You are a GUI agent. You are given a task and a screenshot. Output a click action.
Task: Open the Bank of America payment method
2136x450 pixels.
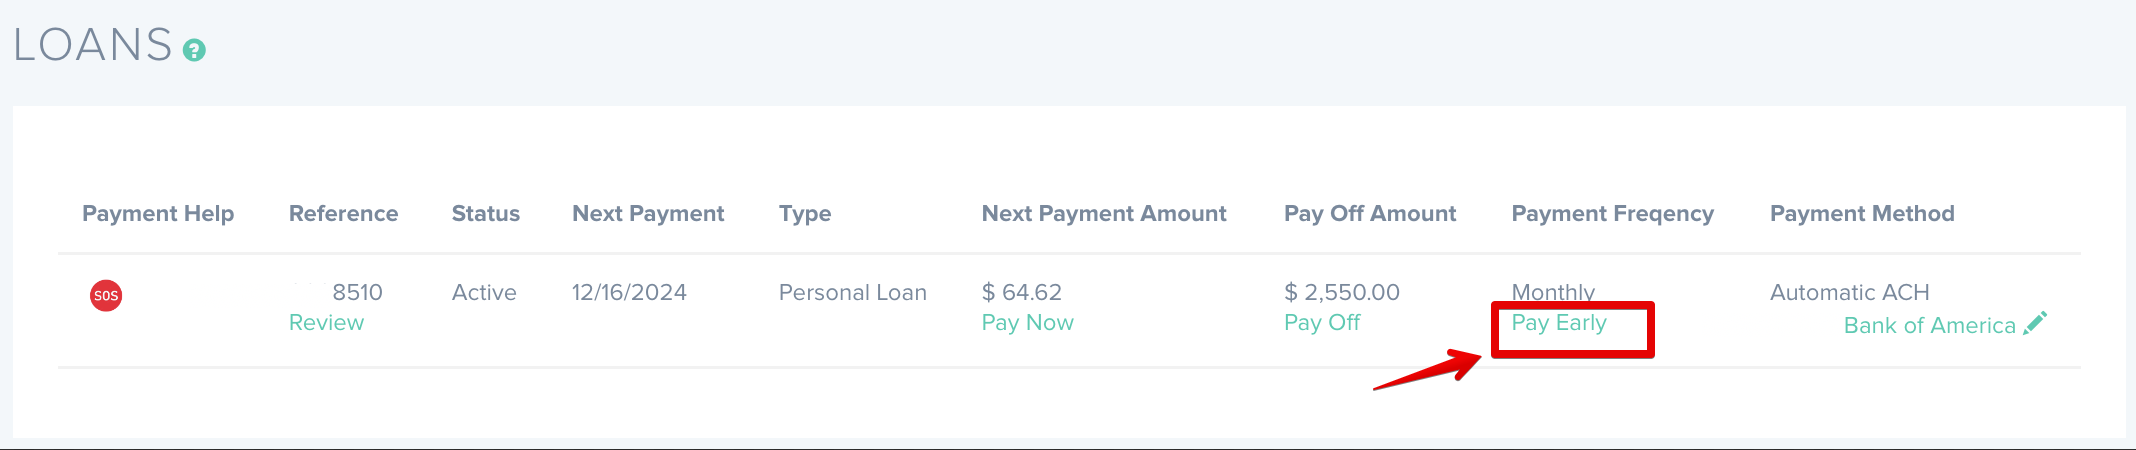pos(1929,326)
